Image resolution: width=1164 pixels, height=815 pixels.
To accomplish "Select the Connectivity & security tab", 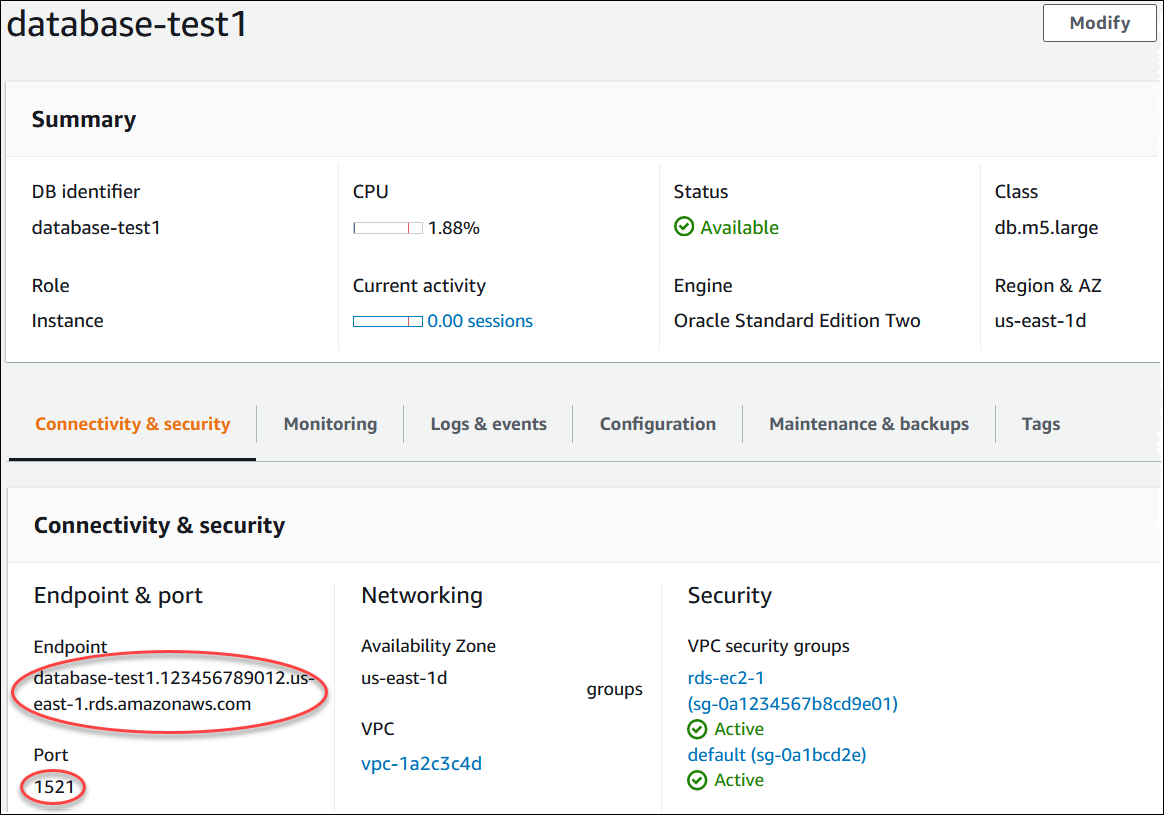I will (132, 424).
